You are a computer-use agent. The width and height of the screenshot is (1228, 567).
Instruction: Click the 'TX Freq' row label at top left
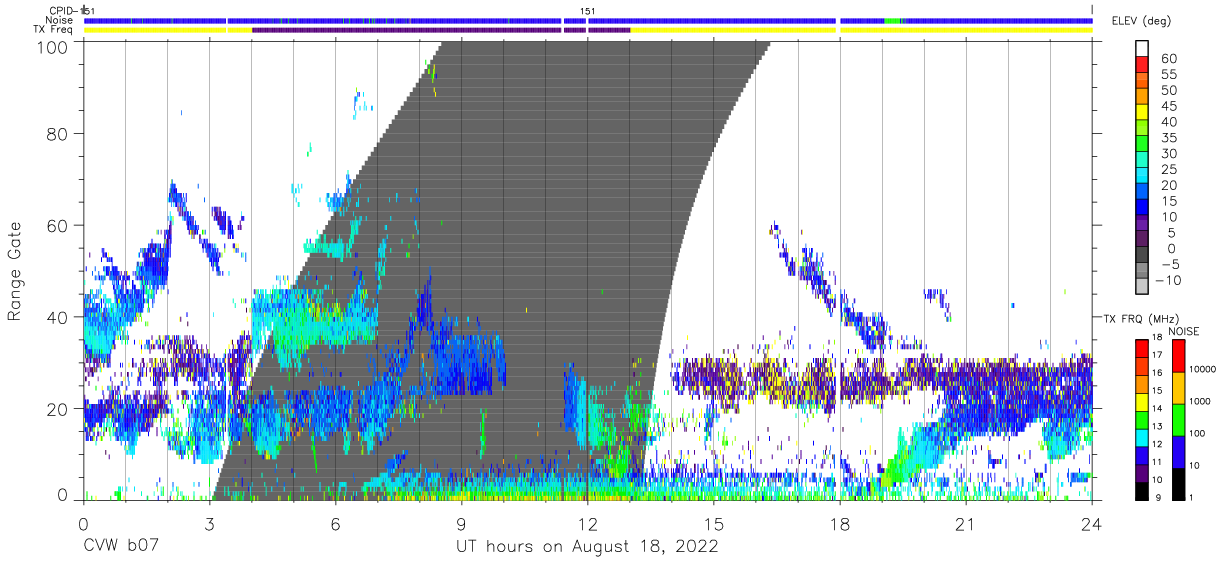click(x=54, y=30)
